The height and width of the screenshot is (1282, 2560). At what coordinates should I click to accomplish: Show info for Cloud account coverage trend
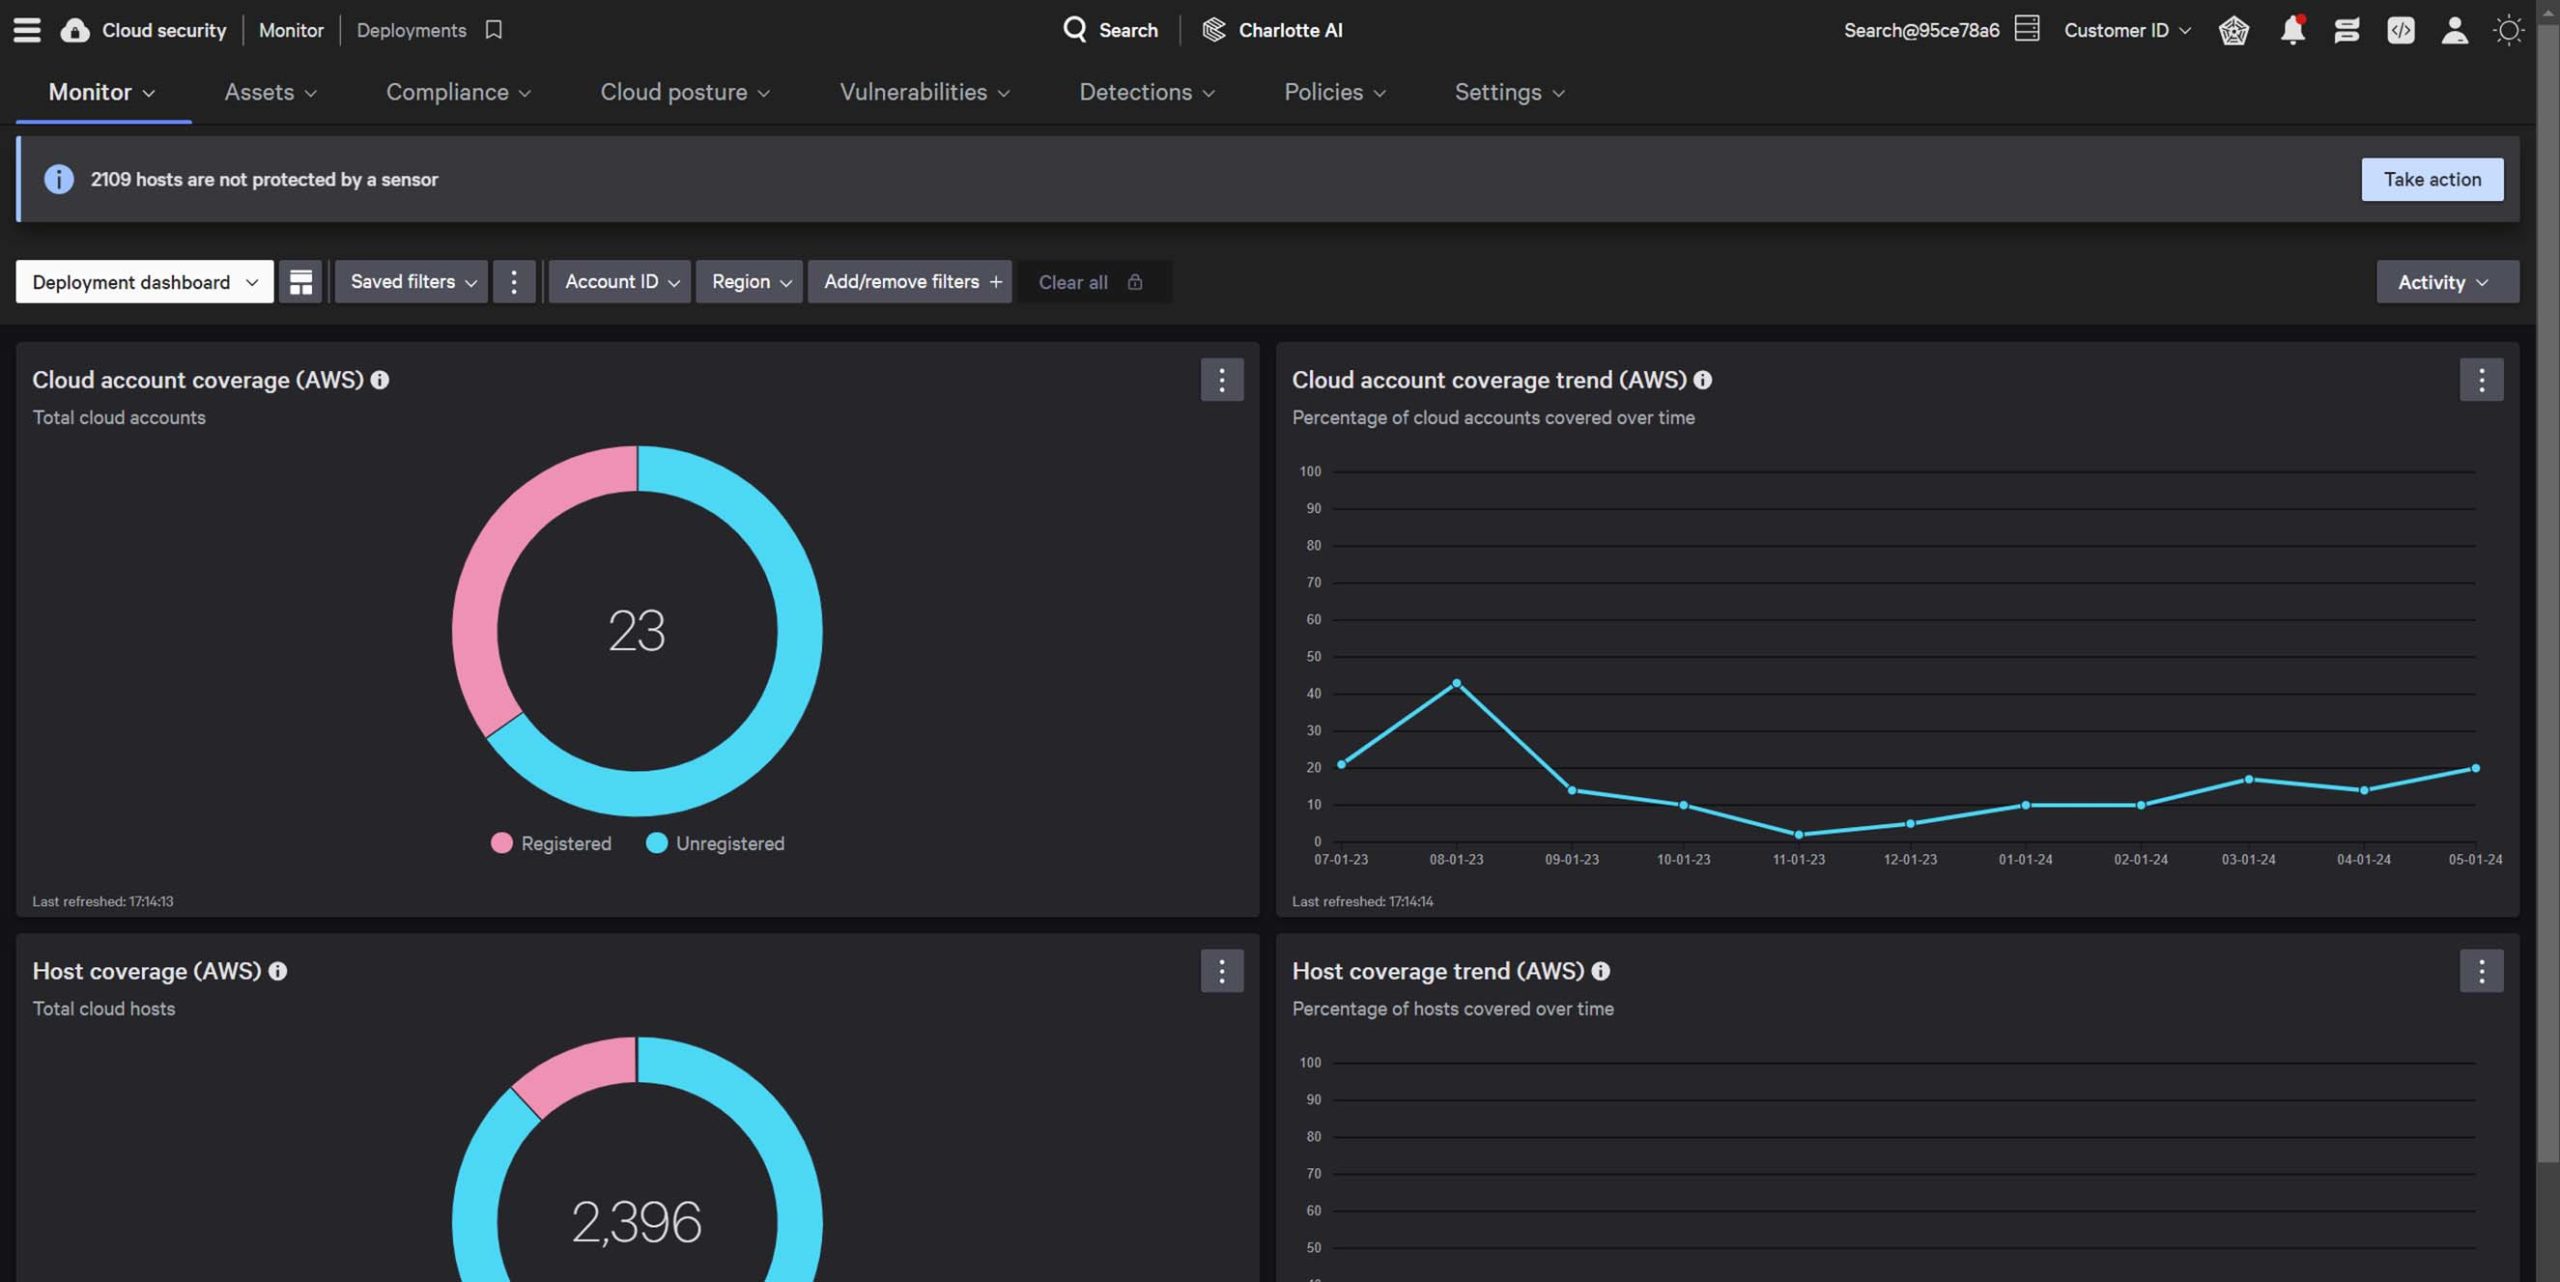1703,380
